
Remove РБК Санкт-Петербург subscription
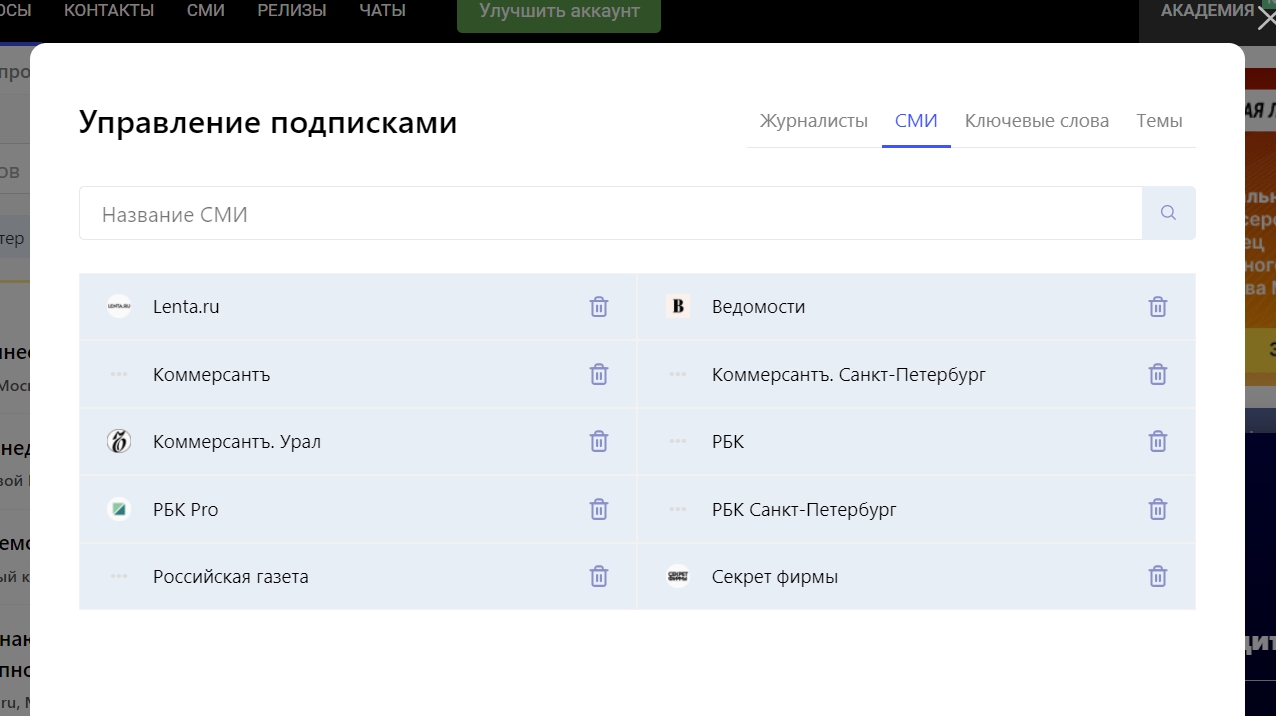pos(1157,509)
